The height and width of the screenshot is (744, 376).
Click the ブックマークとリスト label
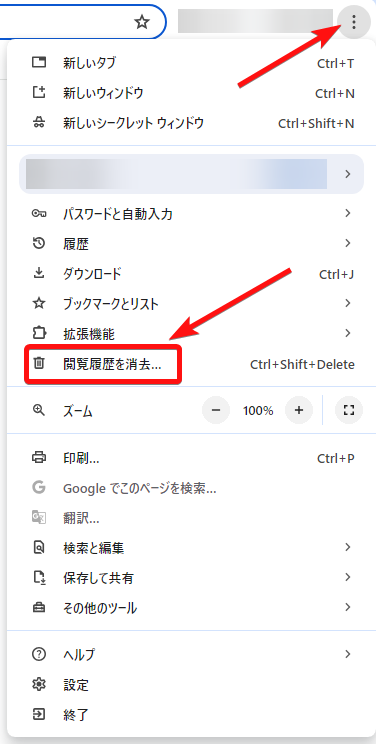111,304
